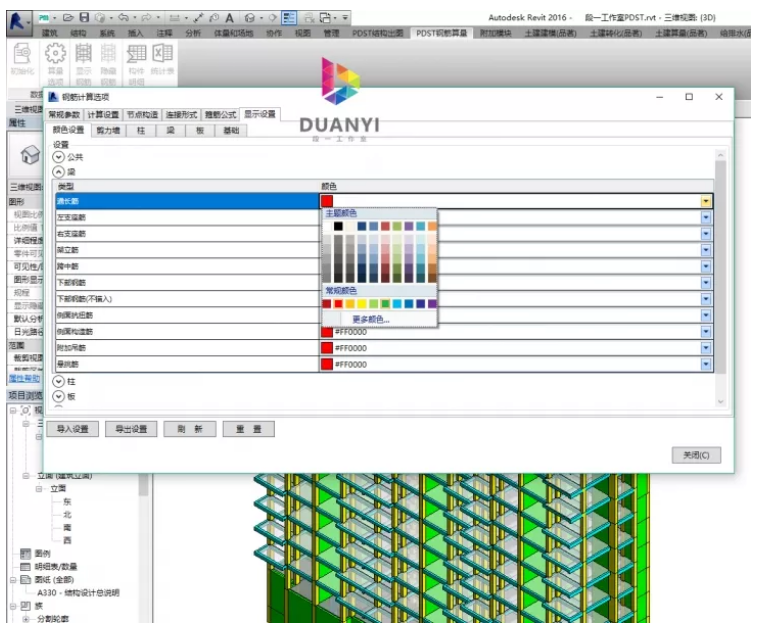
Task: Pick the yellow standard color swatch
Action: (362, 304)
